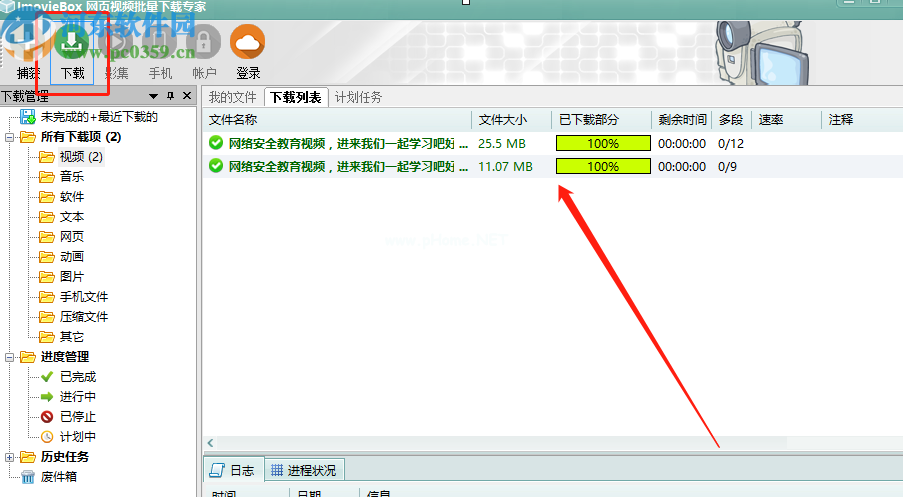Select the 已停止 stopped status item
Viewport: 903px width, 497px height.
[77, 417]
